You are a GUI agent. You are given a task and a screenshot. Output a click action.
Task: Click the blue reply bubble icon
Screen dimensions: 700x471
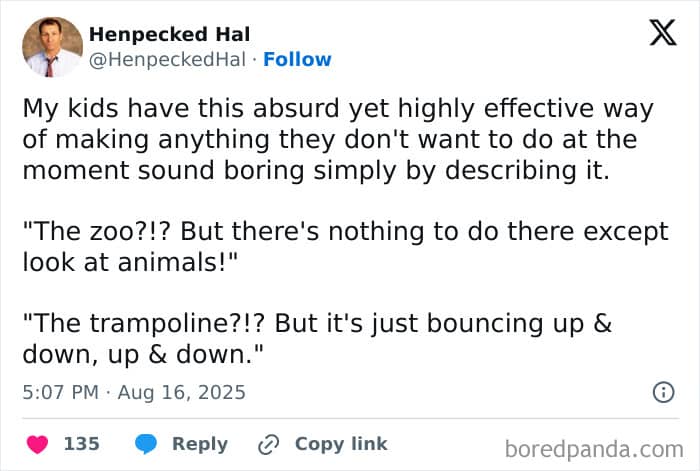coord(146,444)
